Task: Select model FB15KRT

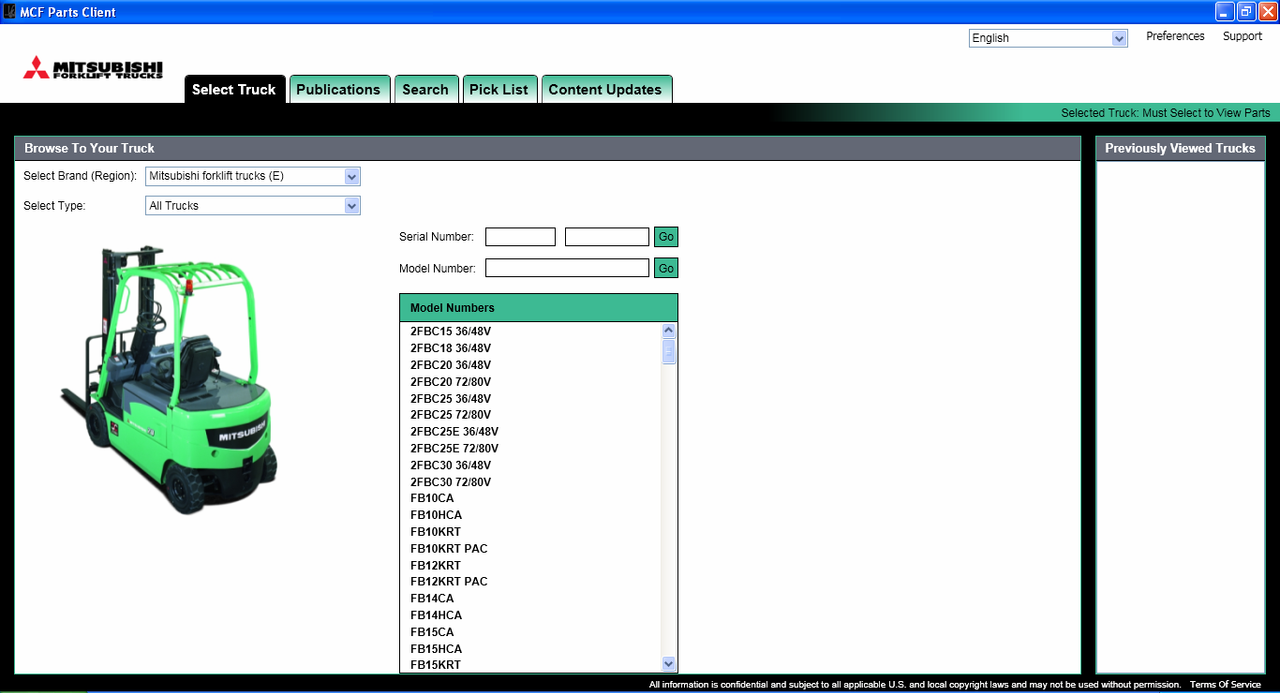Action: (435, 665)
